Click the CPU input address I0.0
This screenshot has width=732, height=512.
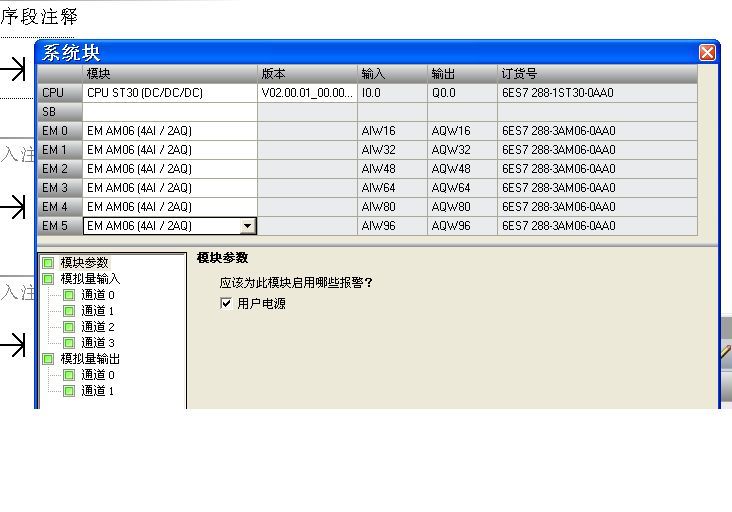(392, 93)
